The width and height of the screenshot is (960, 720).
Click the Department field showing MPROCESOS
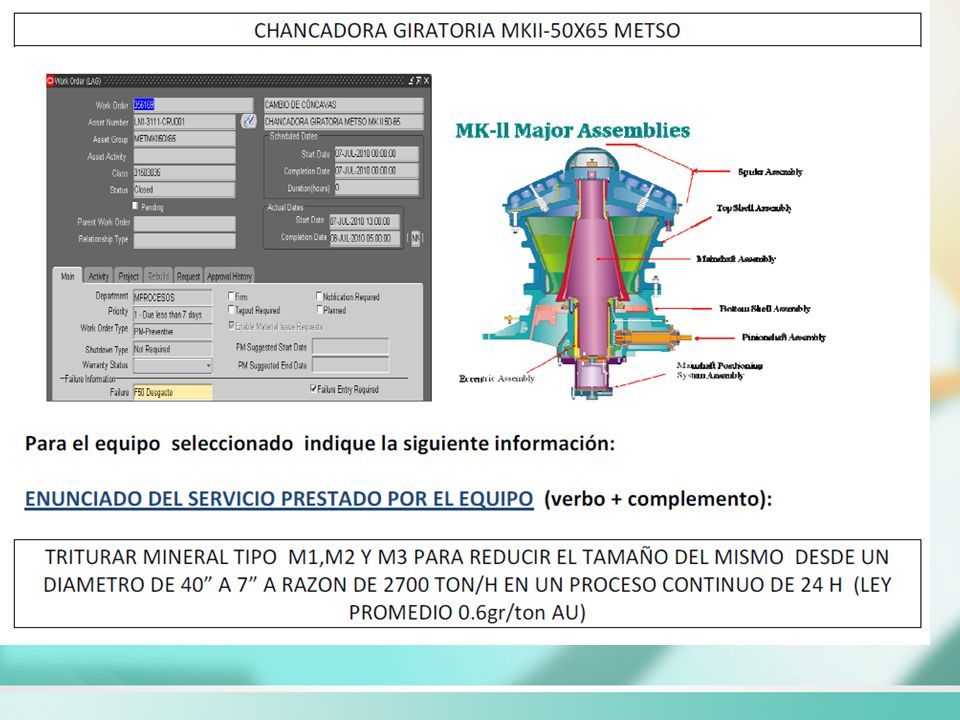[x=173, y=297]
